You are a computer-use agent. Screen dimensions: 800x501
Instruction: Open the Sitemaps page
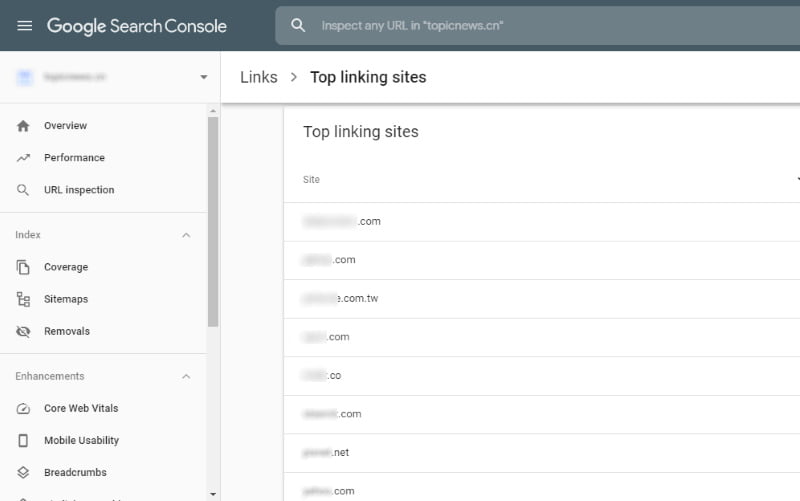point(66,299)
